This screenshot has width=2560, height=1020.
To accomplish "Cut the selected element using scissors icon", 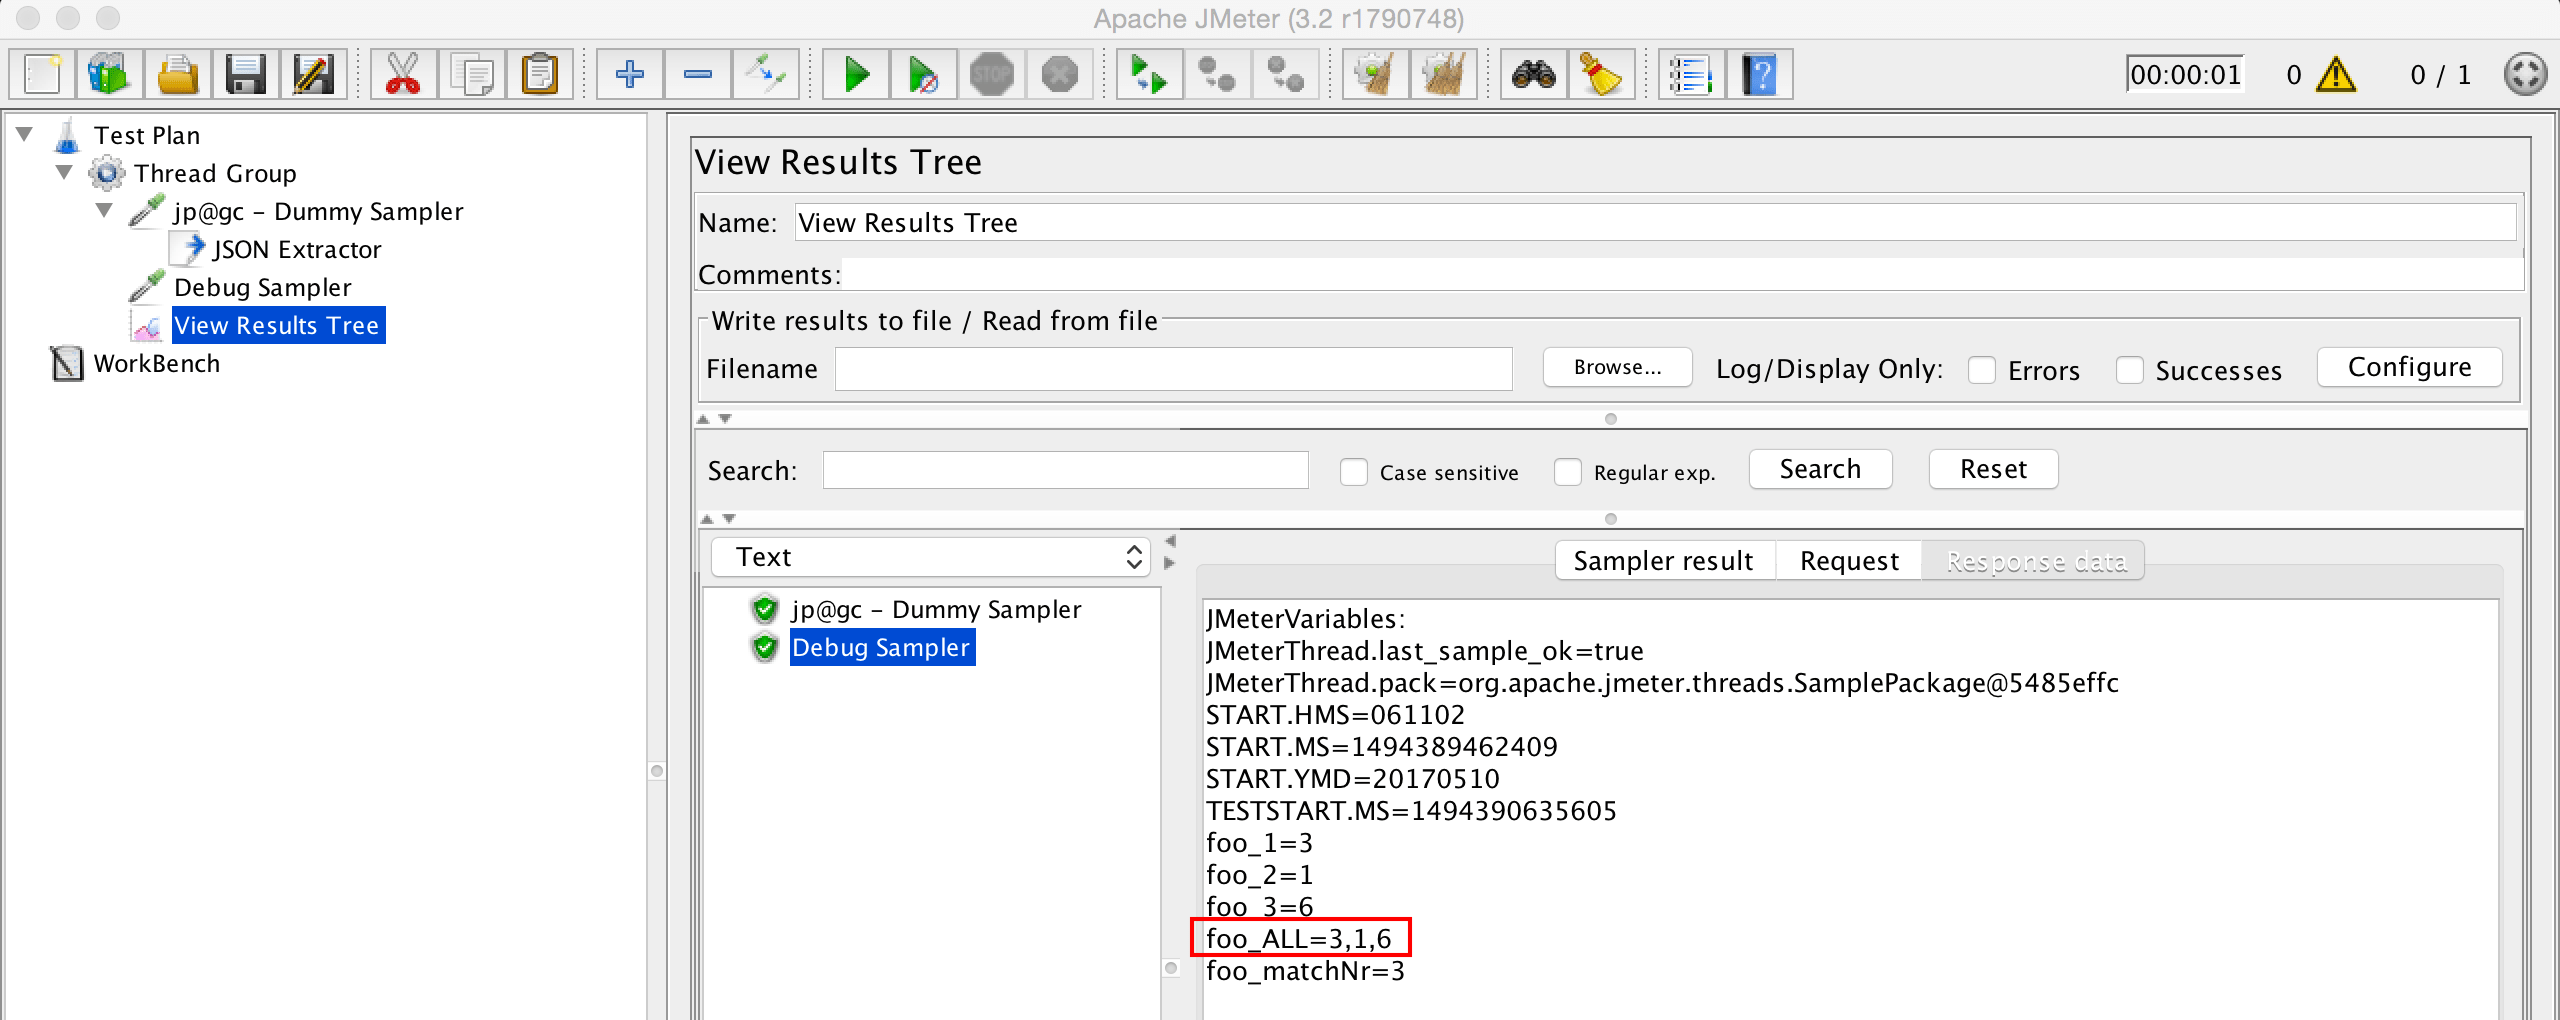I will [405, 73].
